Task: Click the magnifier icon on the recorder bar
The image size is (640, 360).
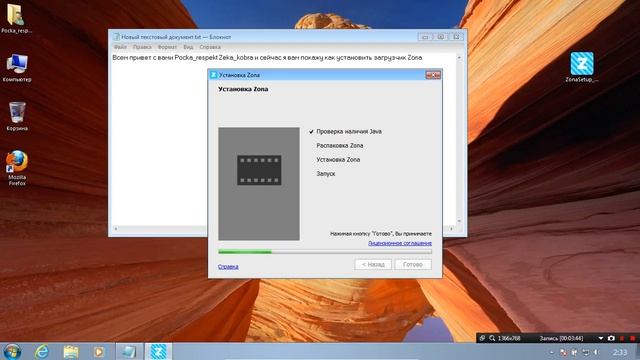Action: point(492,338)
